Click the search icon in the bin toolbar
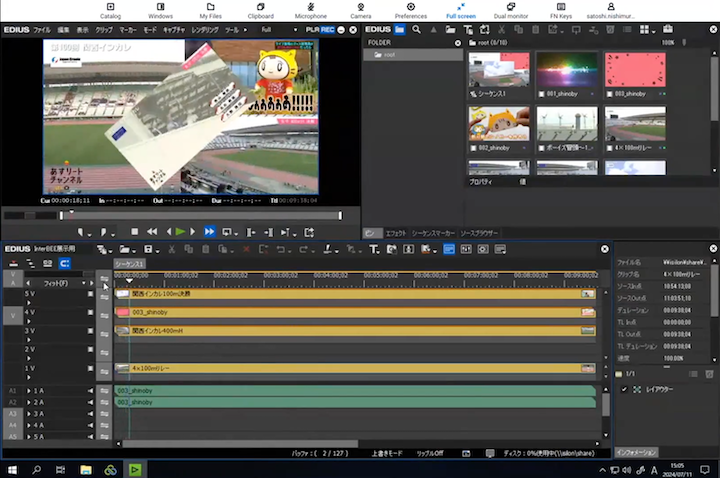Viewport: 720px width, 478px height. coord(416,30)
